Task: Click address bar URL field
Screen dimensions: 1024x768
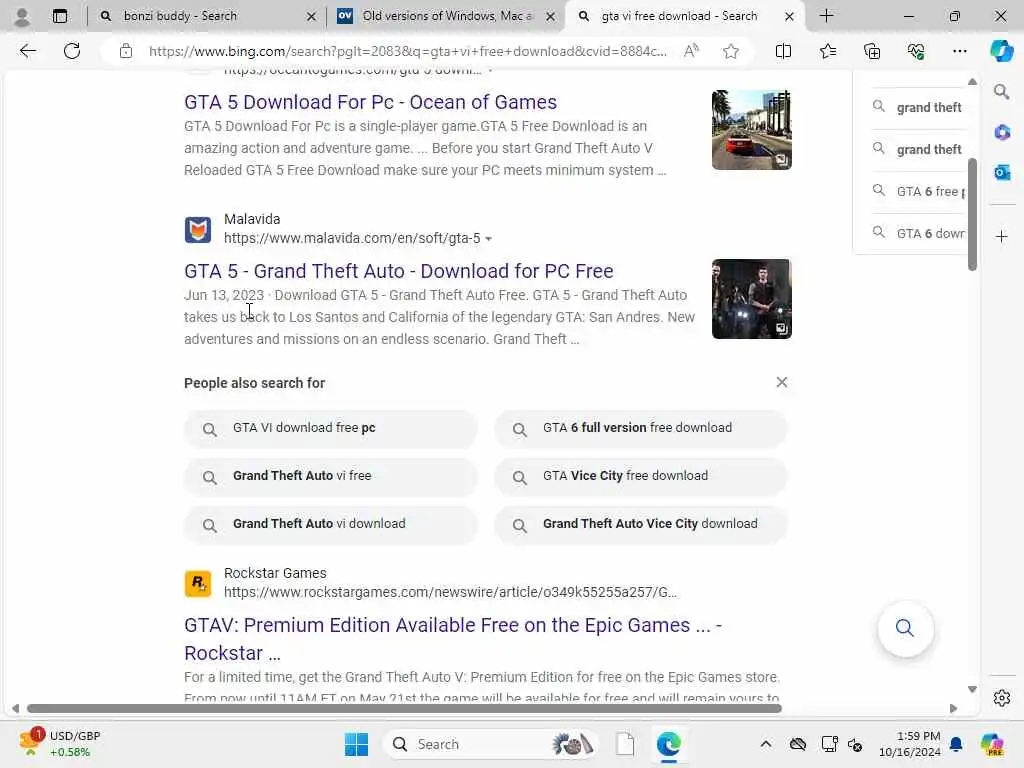Action: click(408, 51)
